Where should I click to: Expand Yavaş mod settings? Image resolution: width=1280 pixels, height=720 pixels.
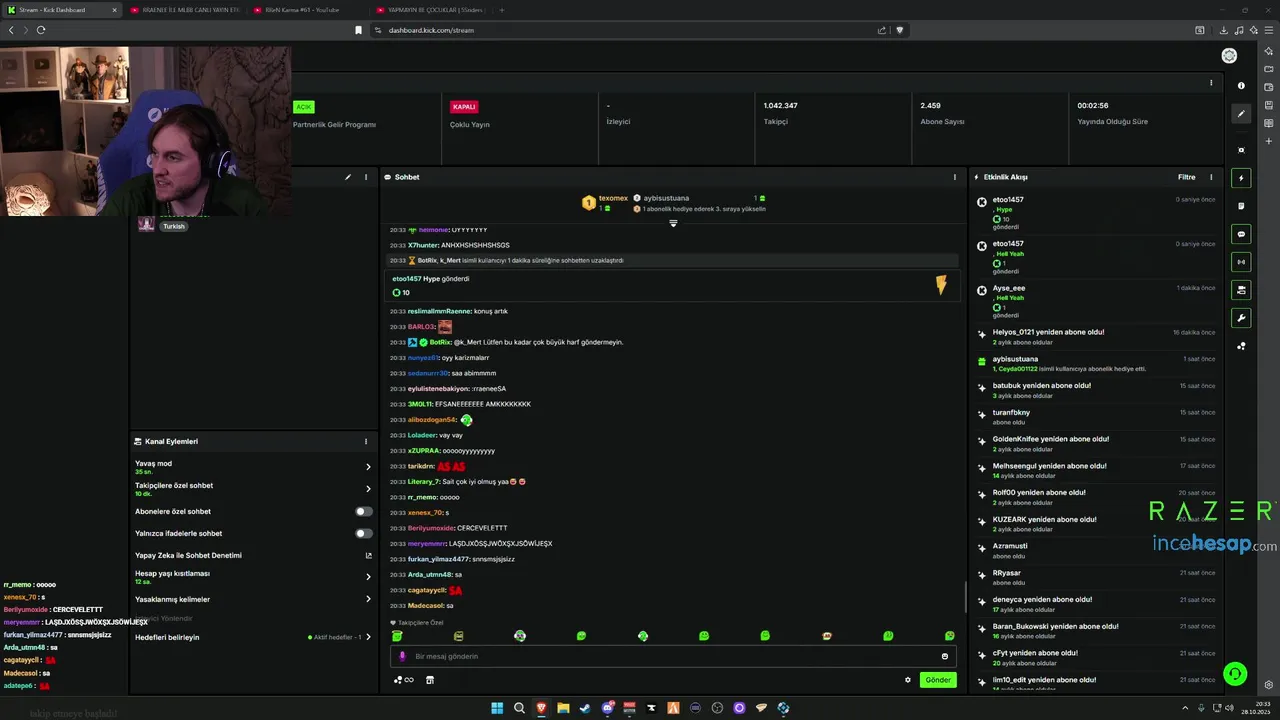click(x=252, y=467)
